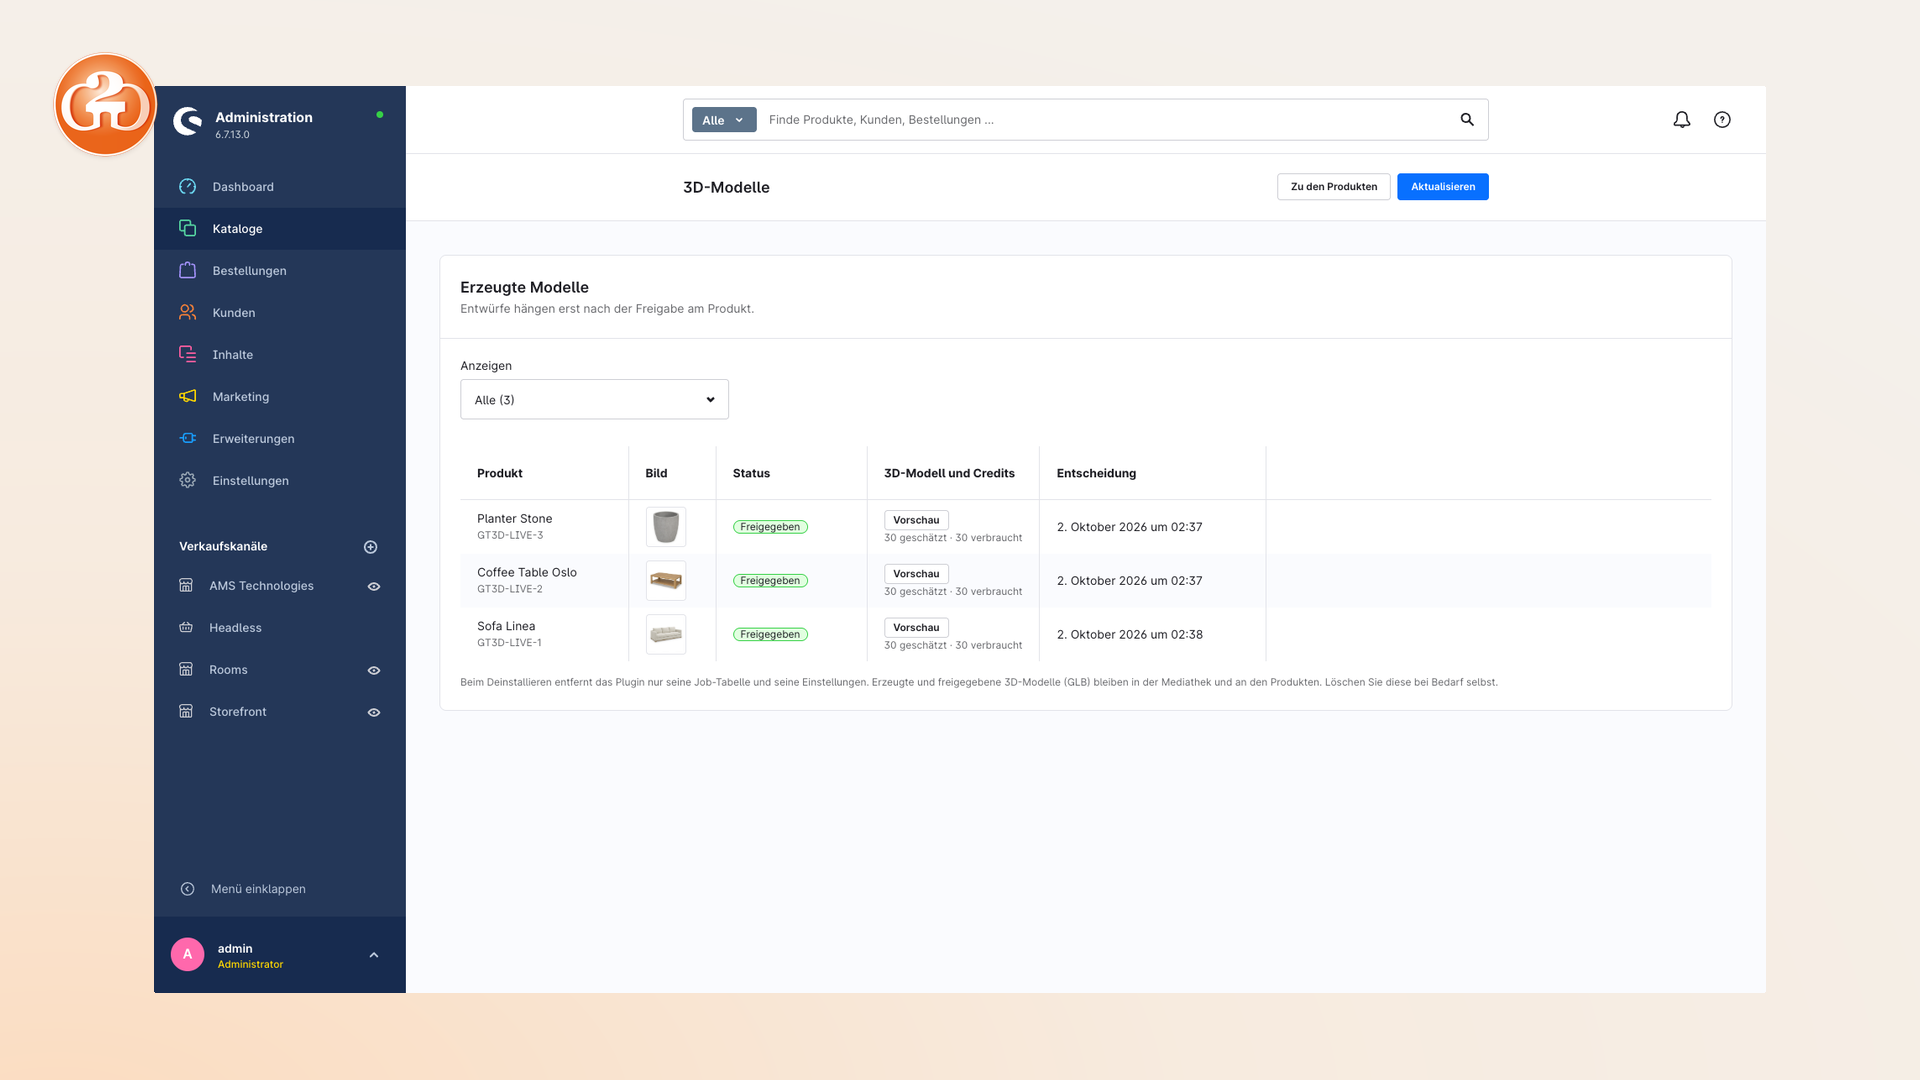Viewport: 1920px width, 1080px height.
Task: Click Freigegeben status badge for Sofa Linea
Action: pyautogui.click(x=770, y=635)
